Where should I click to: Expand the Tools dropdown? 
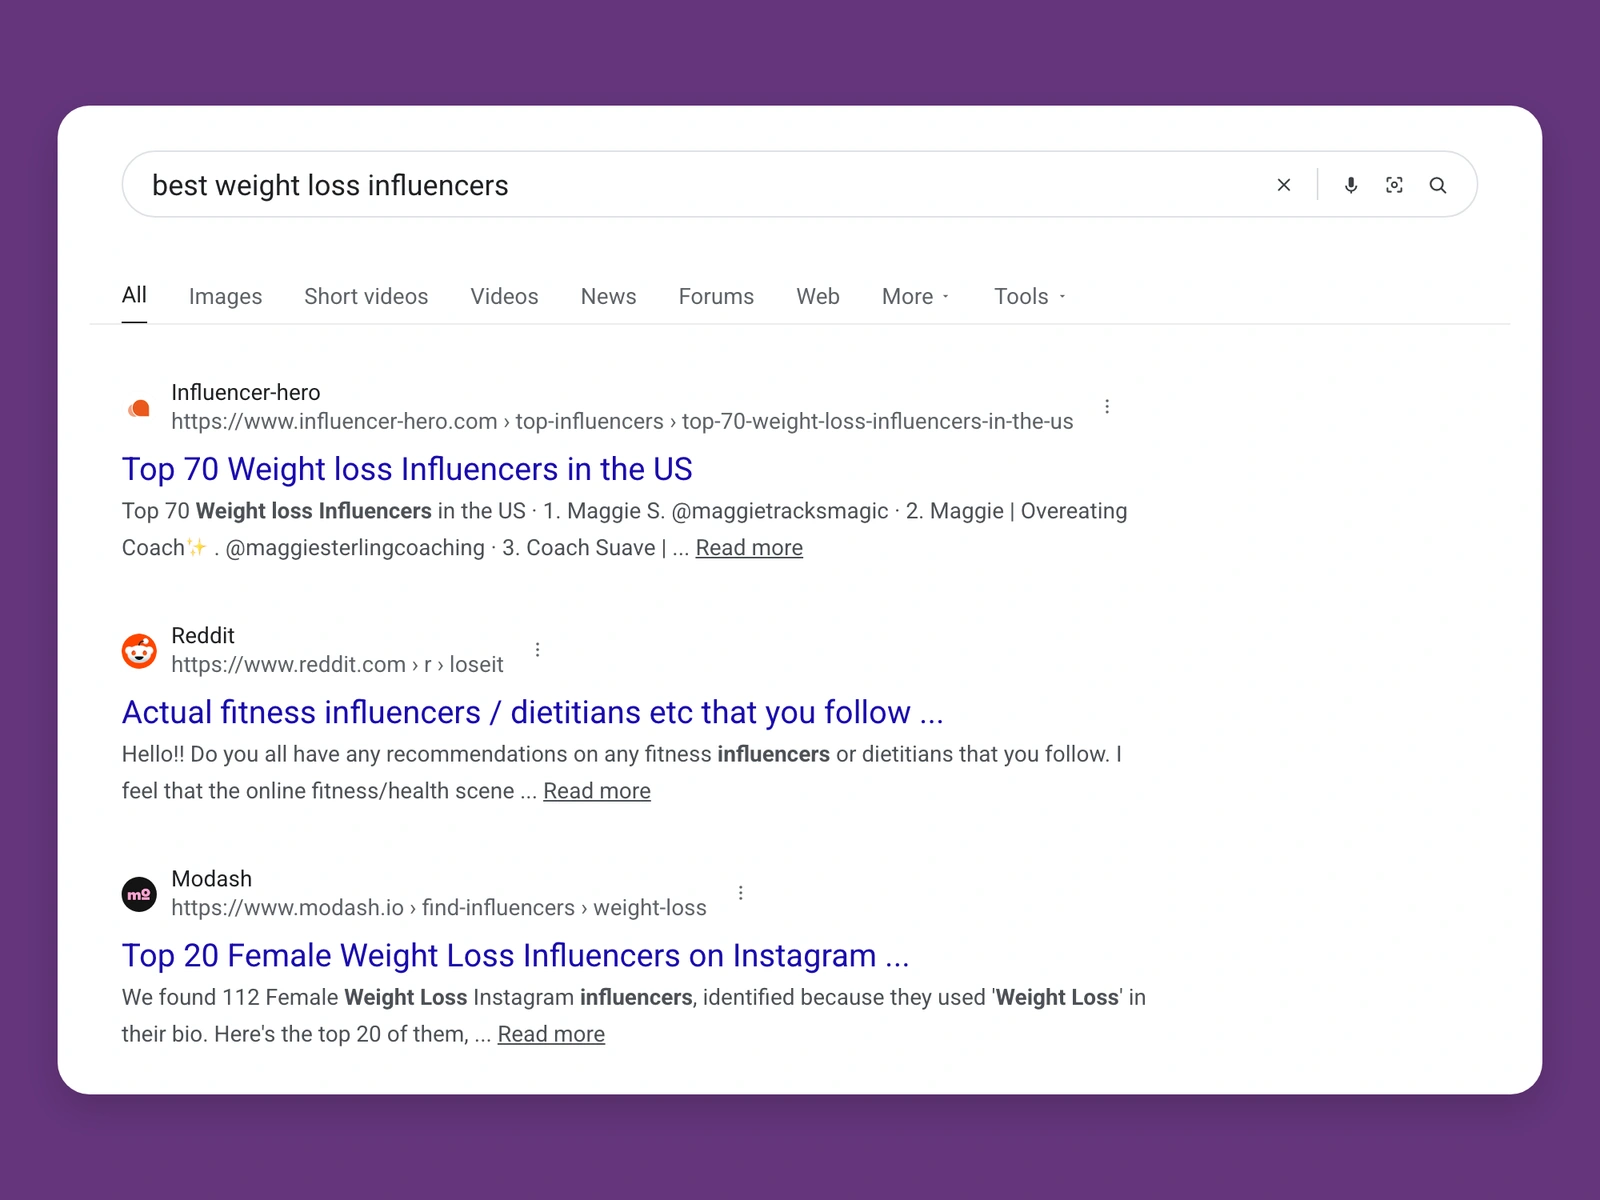[1029, 296]
